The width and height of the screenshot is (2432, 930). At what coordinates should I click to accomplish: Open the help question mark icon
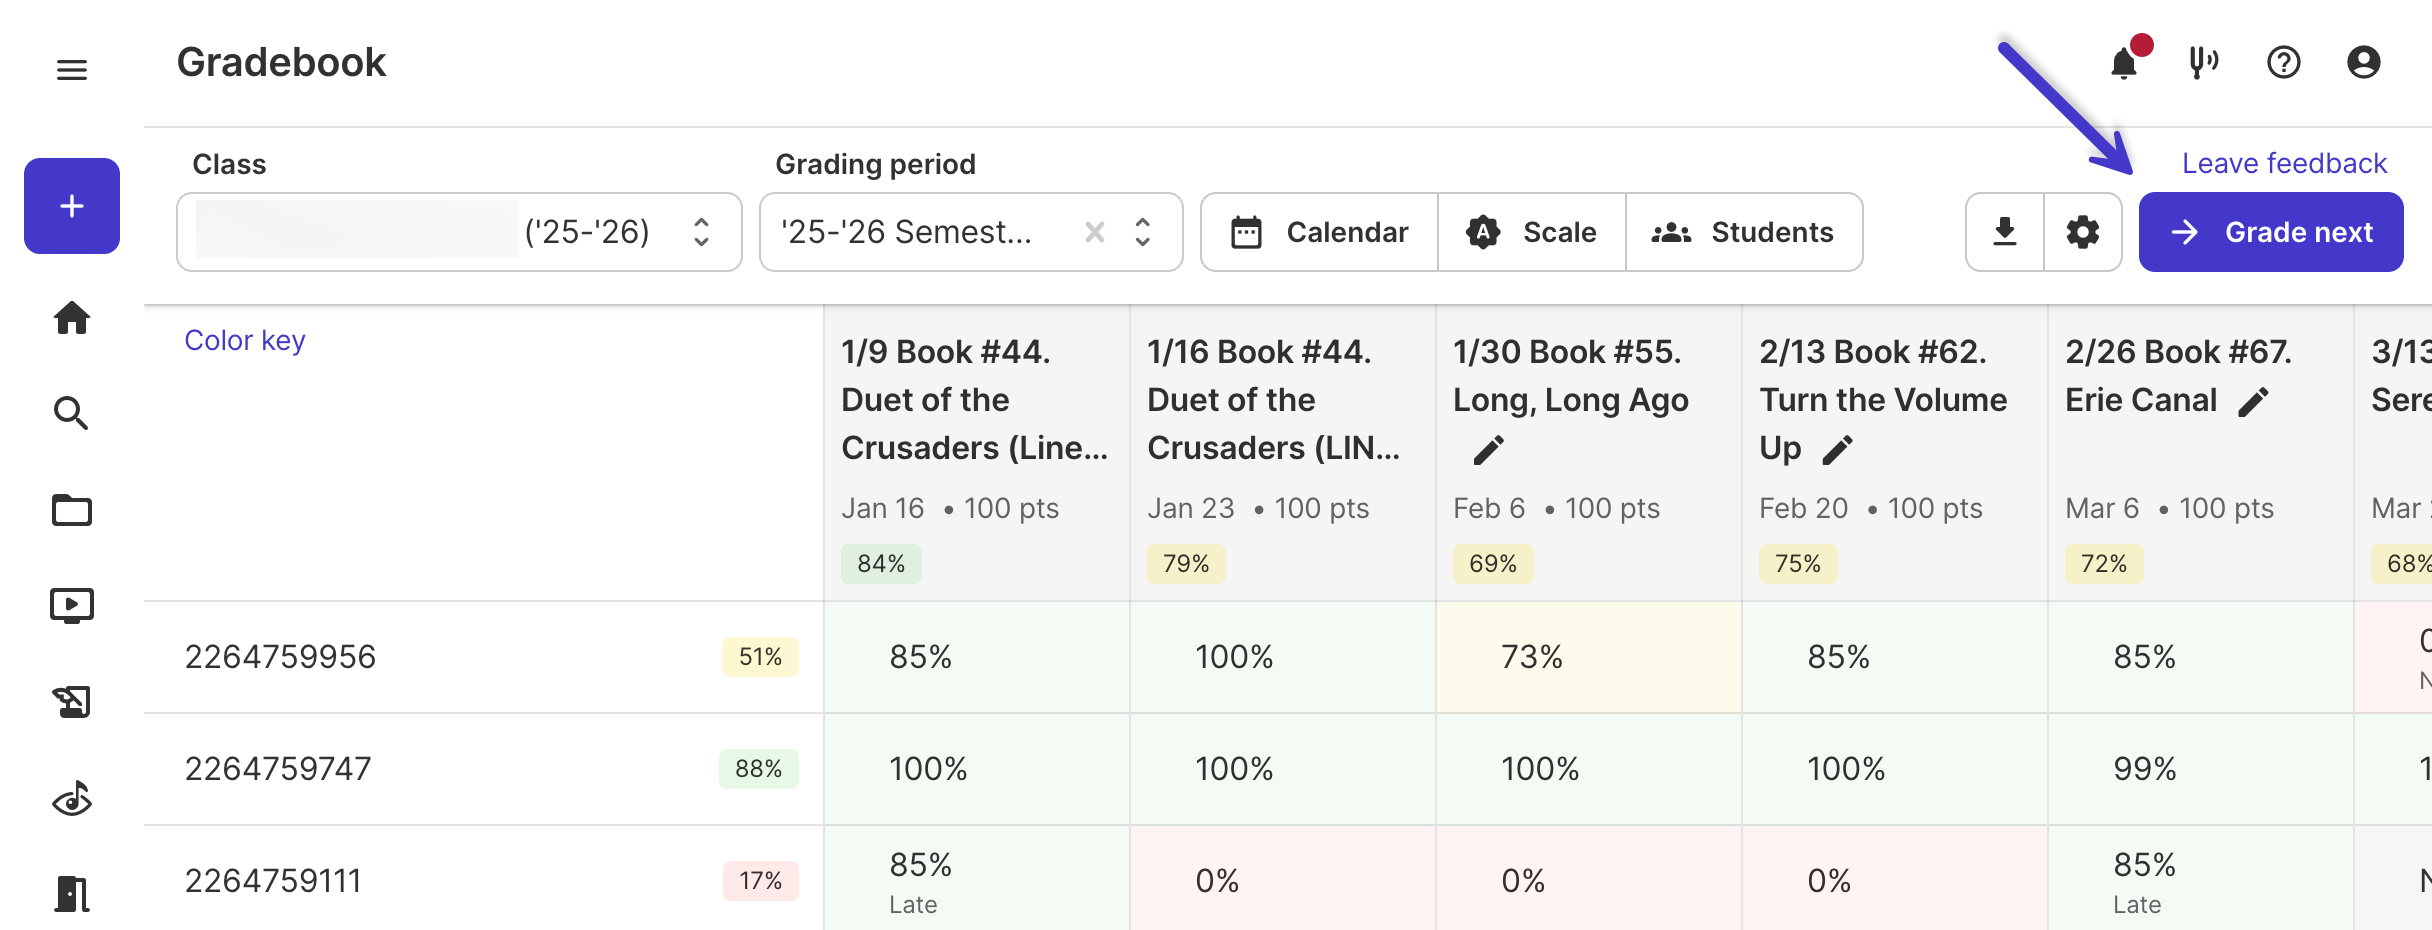coord(2284,63)
